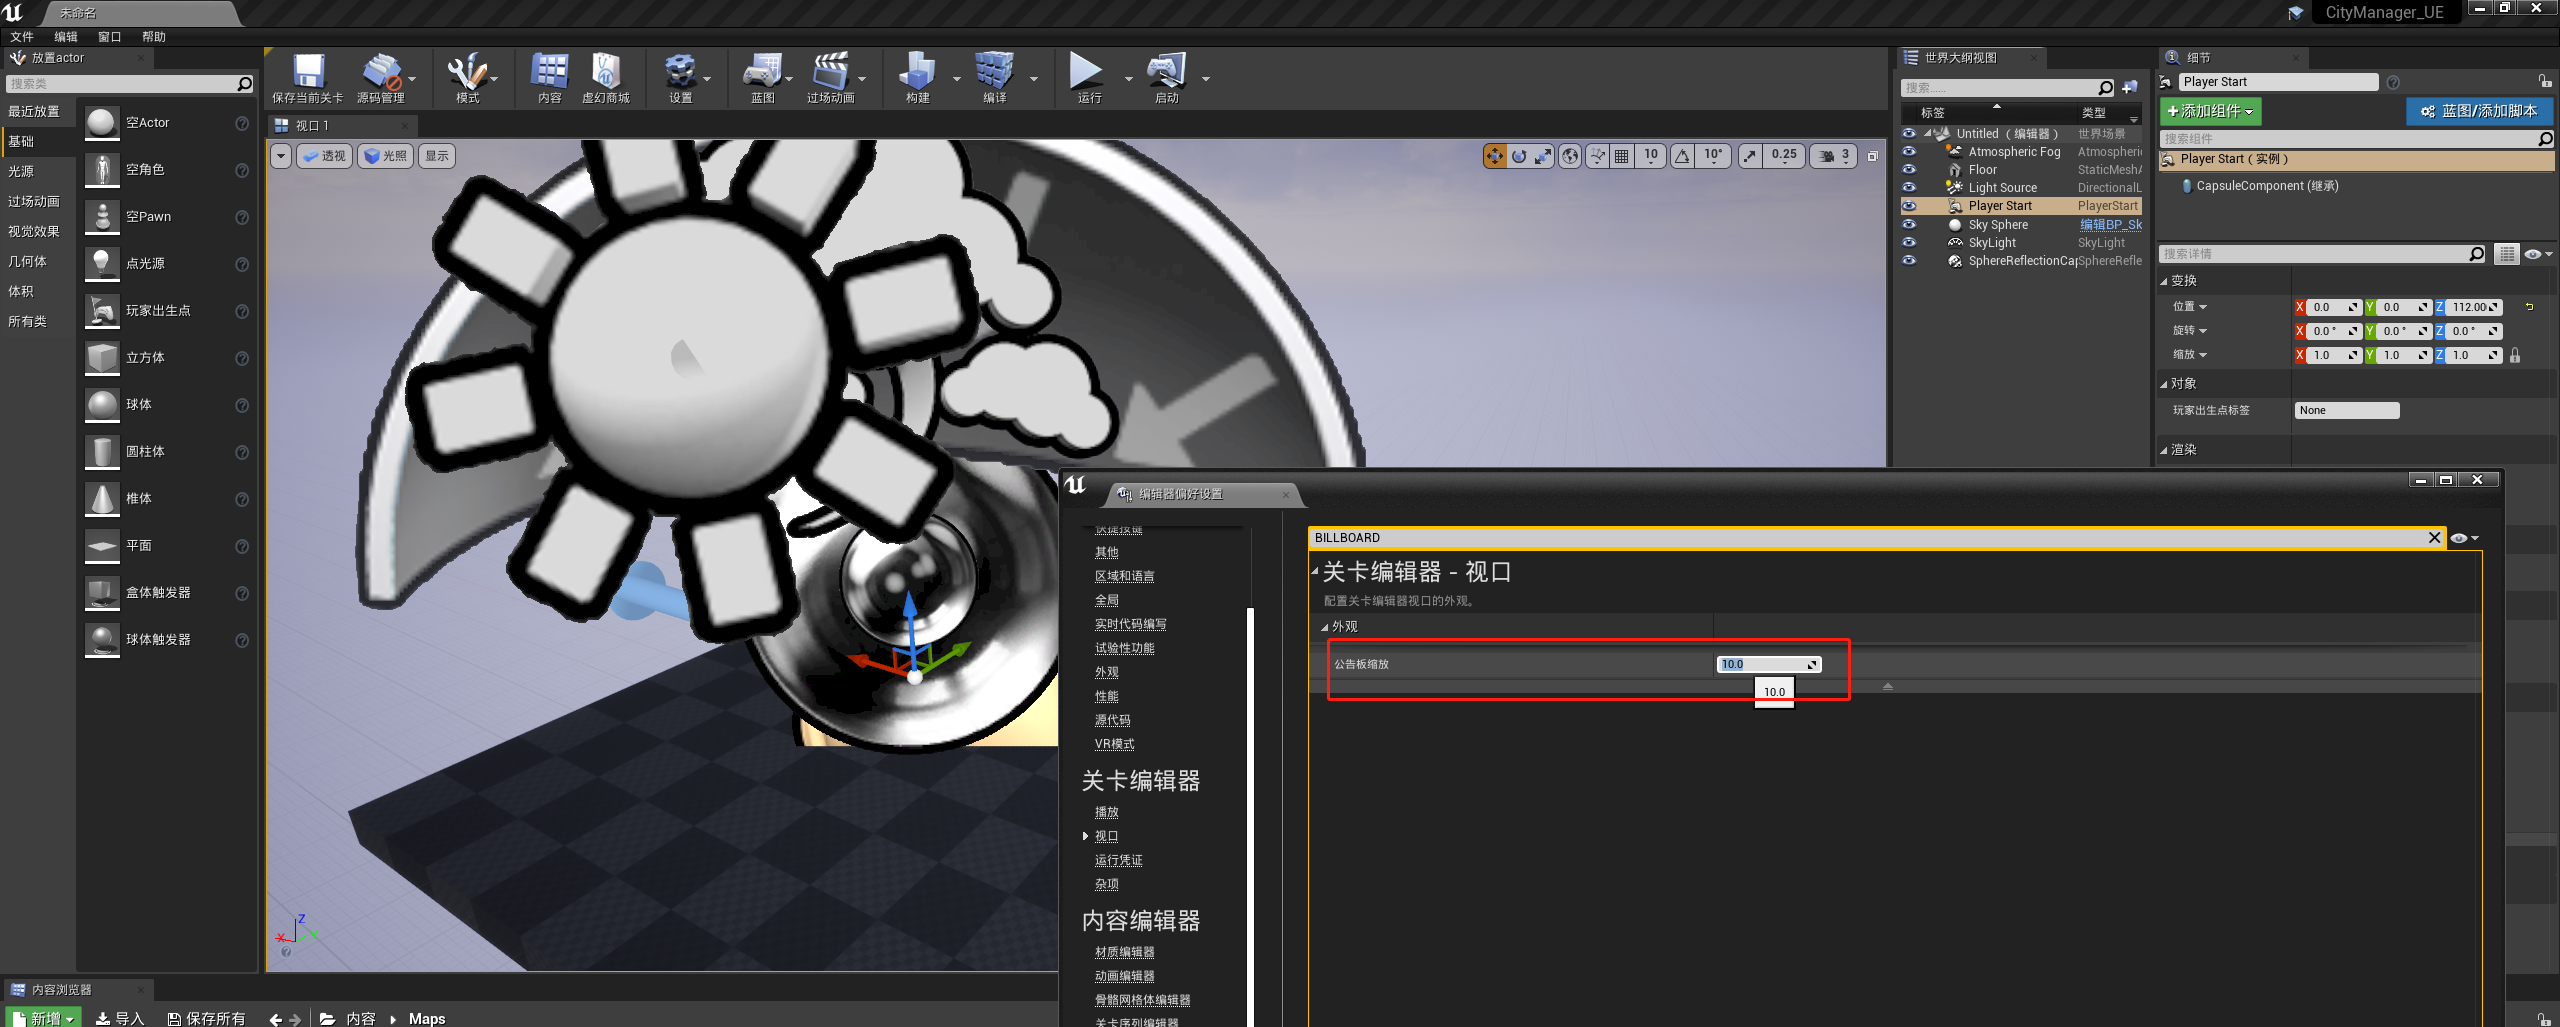Toggle visibility of SphereReflectionCapture actor
Screen dimensions: 2560x1027
(x=1909, y=261)
